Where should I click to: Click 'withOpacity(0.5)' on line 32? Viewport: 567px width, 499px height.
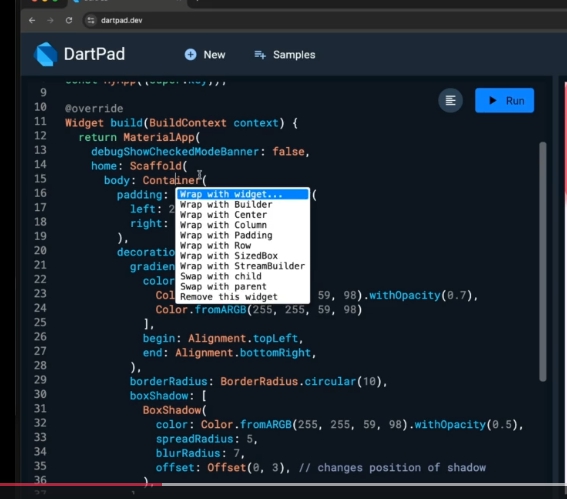point(465,425)
